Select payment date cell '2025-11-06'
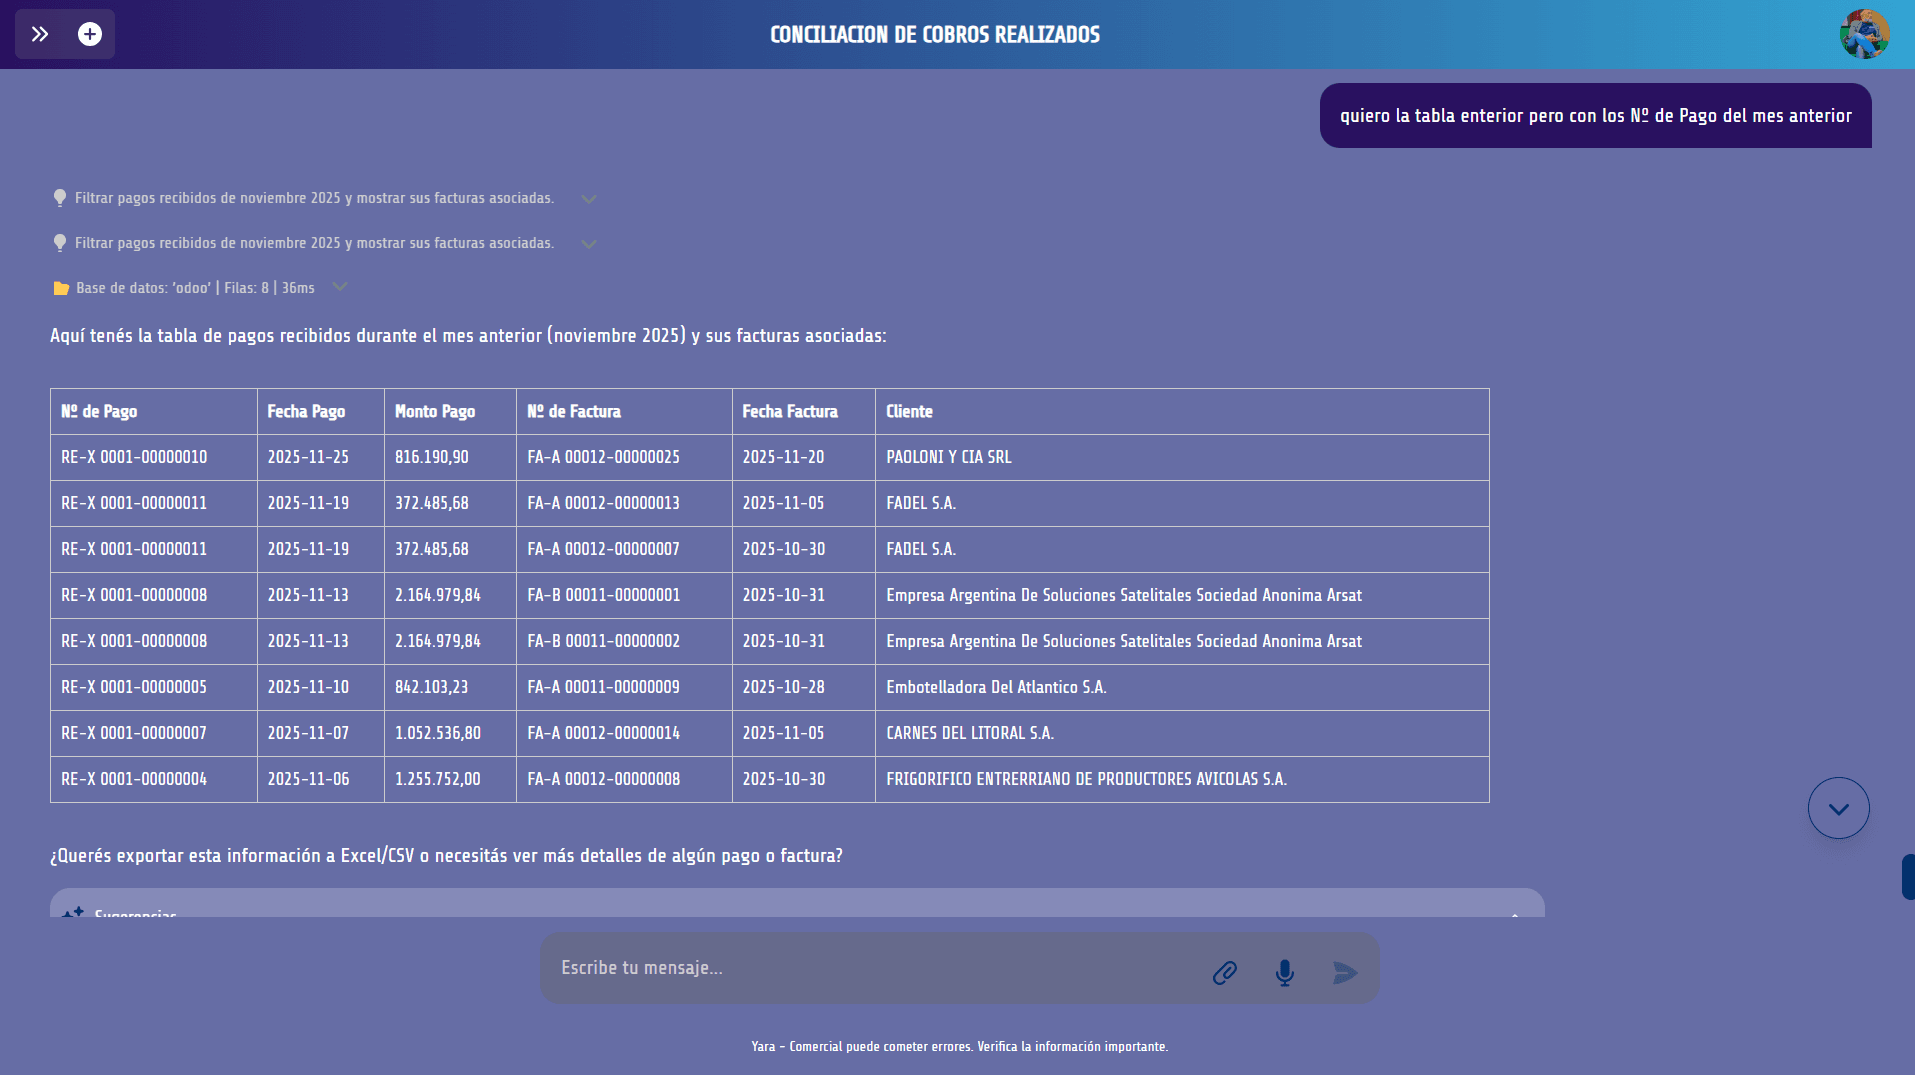This screenshot has width=1915, height=1075. coord(321,780)
